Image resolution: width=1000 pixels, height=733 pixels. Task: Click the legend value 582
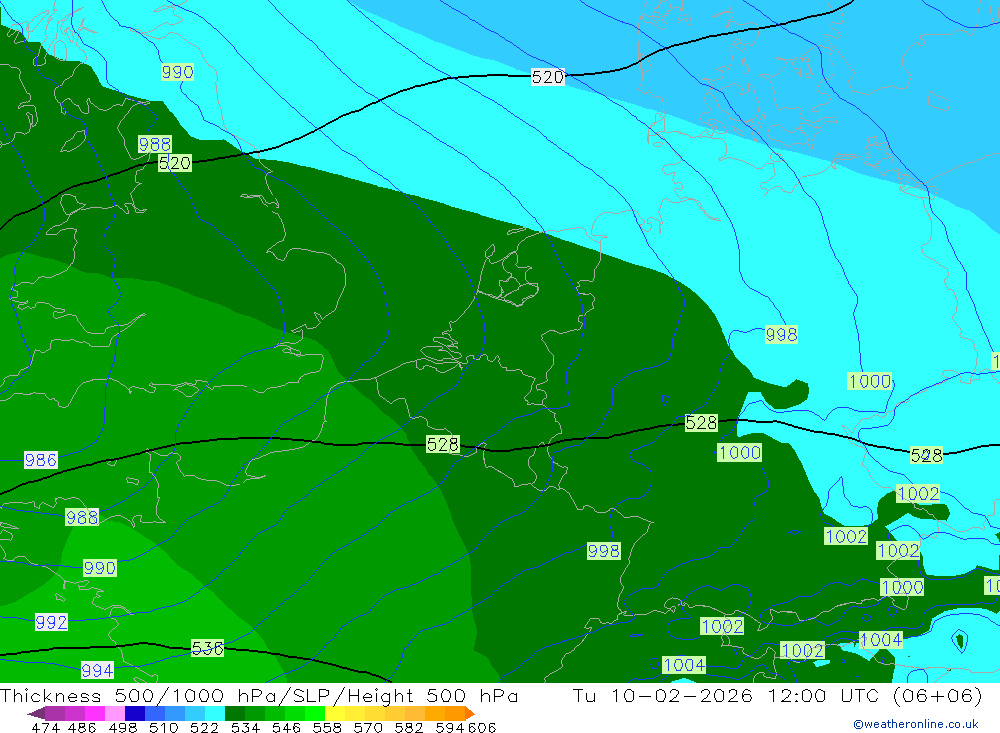[409, 727]
